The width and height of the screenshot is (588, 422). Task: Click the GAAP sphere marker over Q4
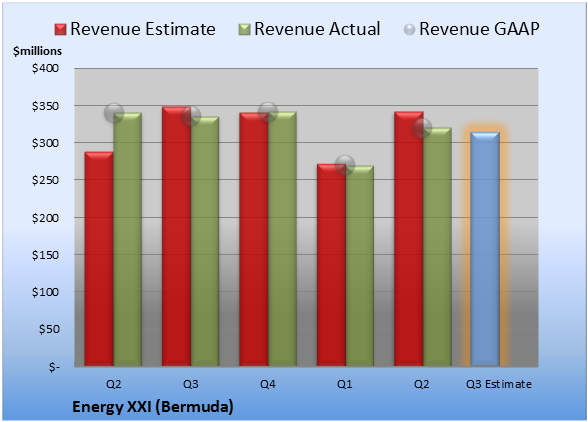tap(268, 111)
